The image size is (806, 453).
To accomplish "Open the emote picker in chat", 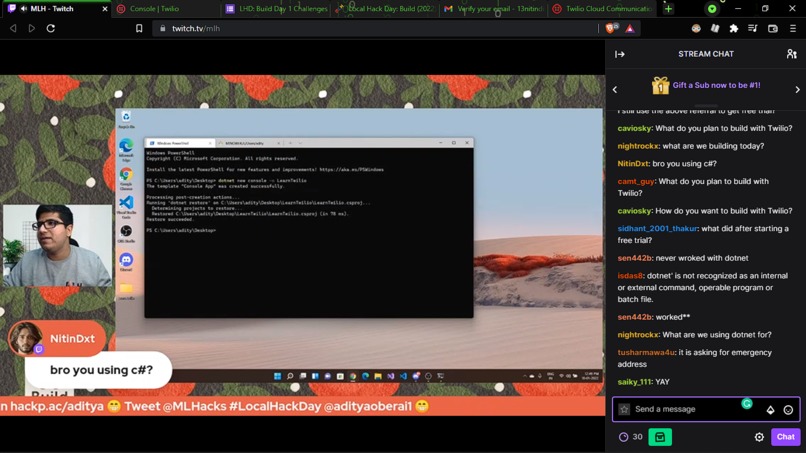I will [x=788, y=410].
